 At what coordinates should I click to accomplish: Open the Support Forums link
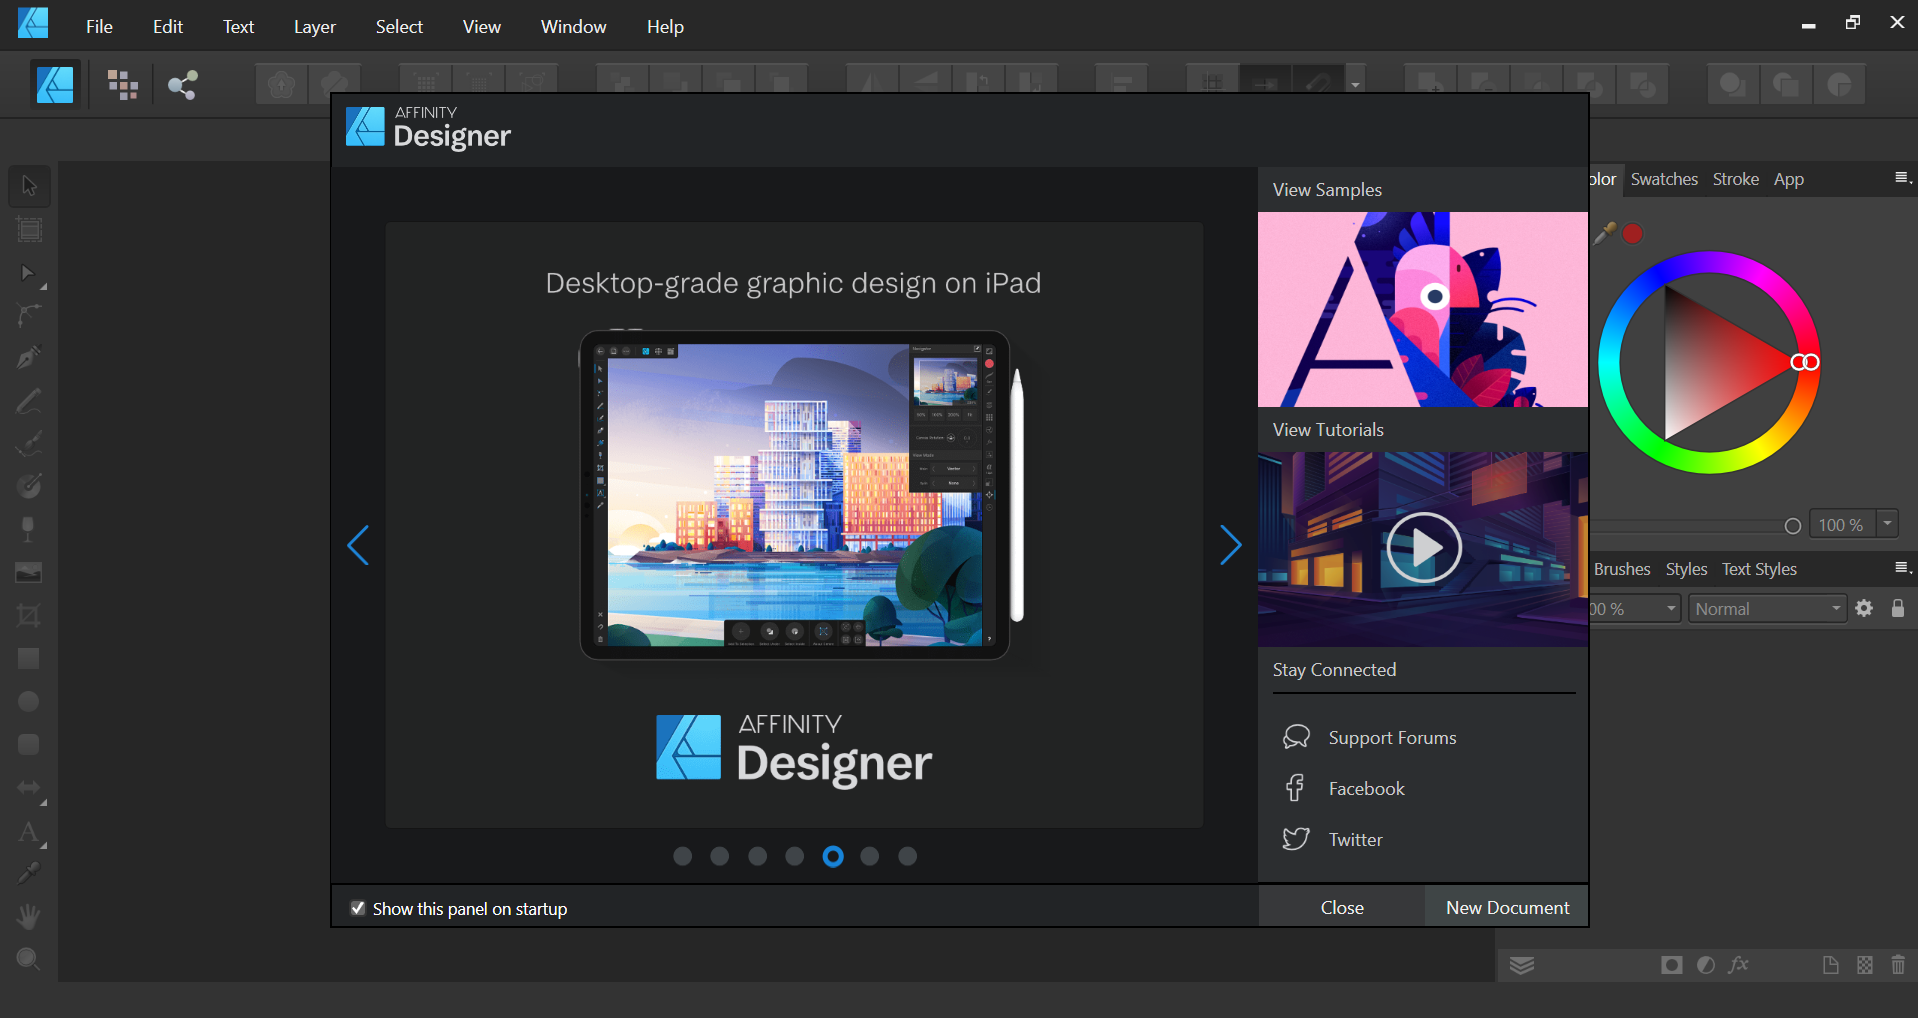1392,738
